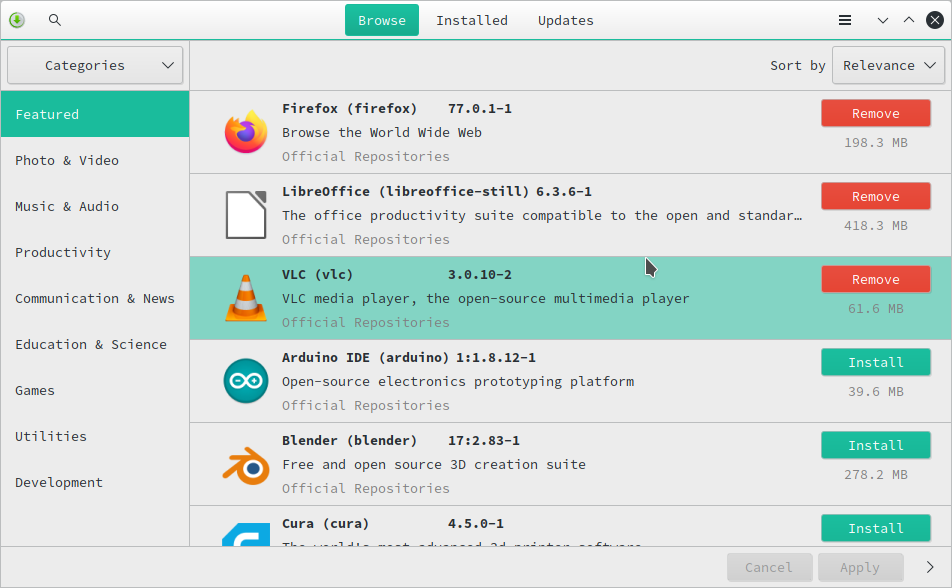Click the Blender logo icon
This screenshot has height=588, width=952.
pos(246,466)
